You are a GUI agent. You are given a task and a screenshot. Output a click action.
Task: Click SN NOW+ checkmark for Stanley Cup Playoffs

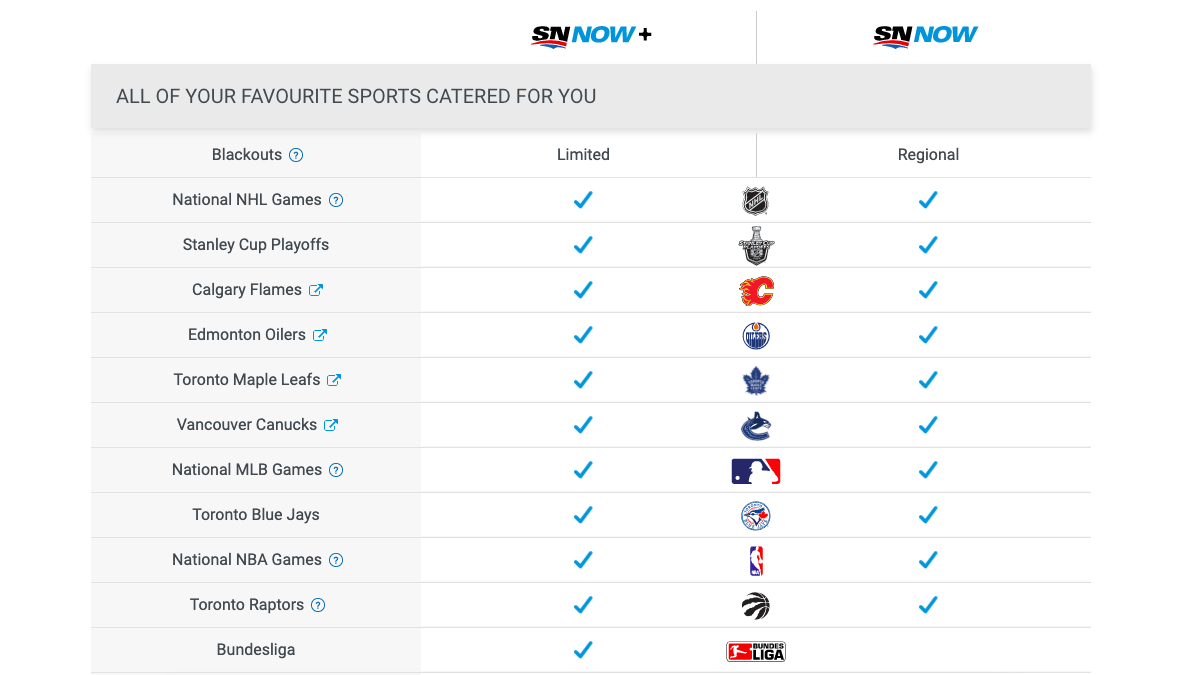(583, 245)
